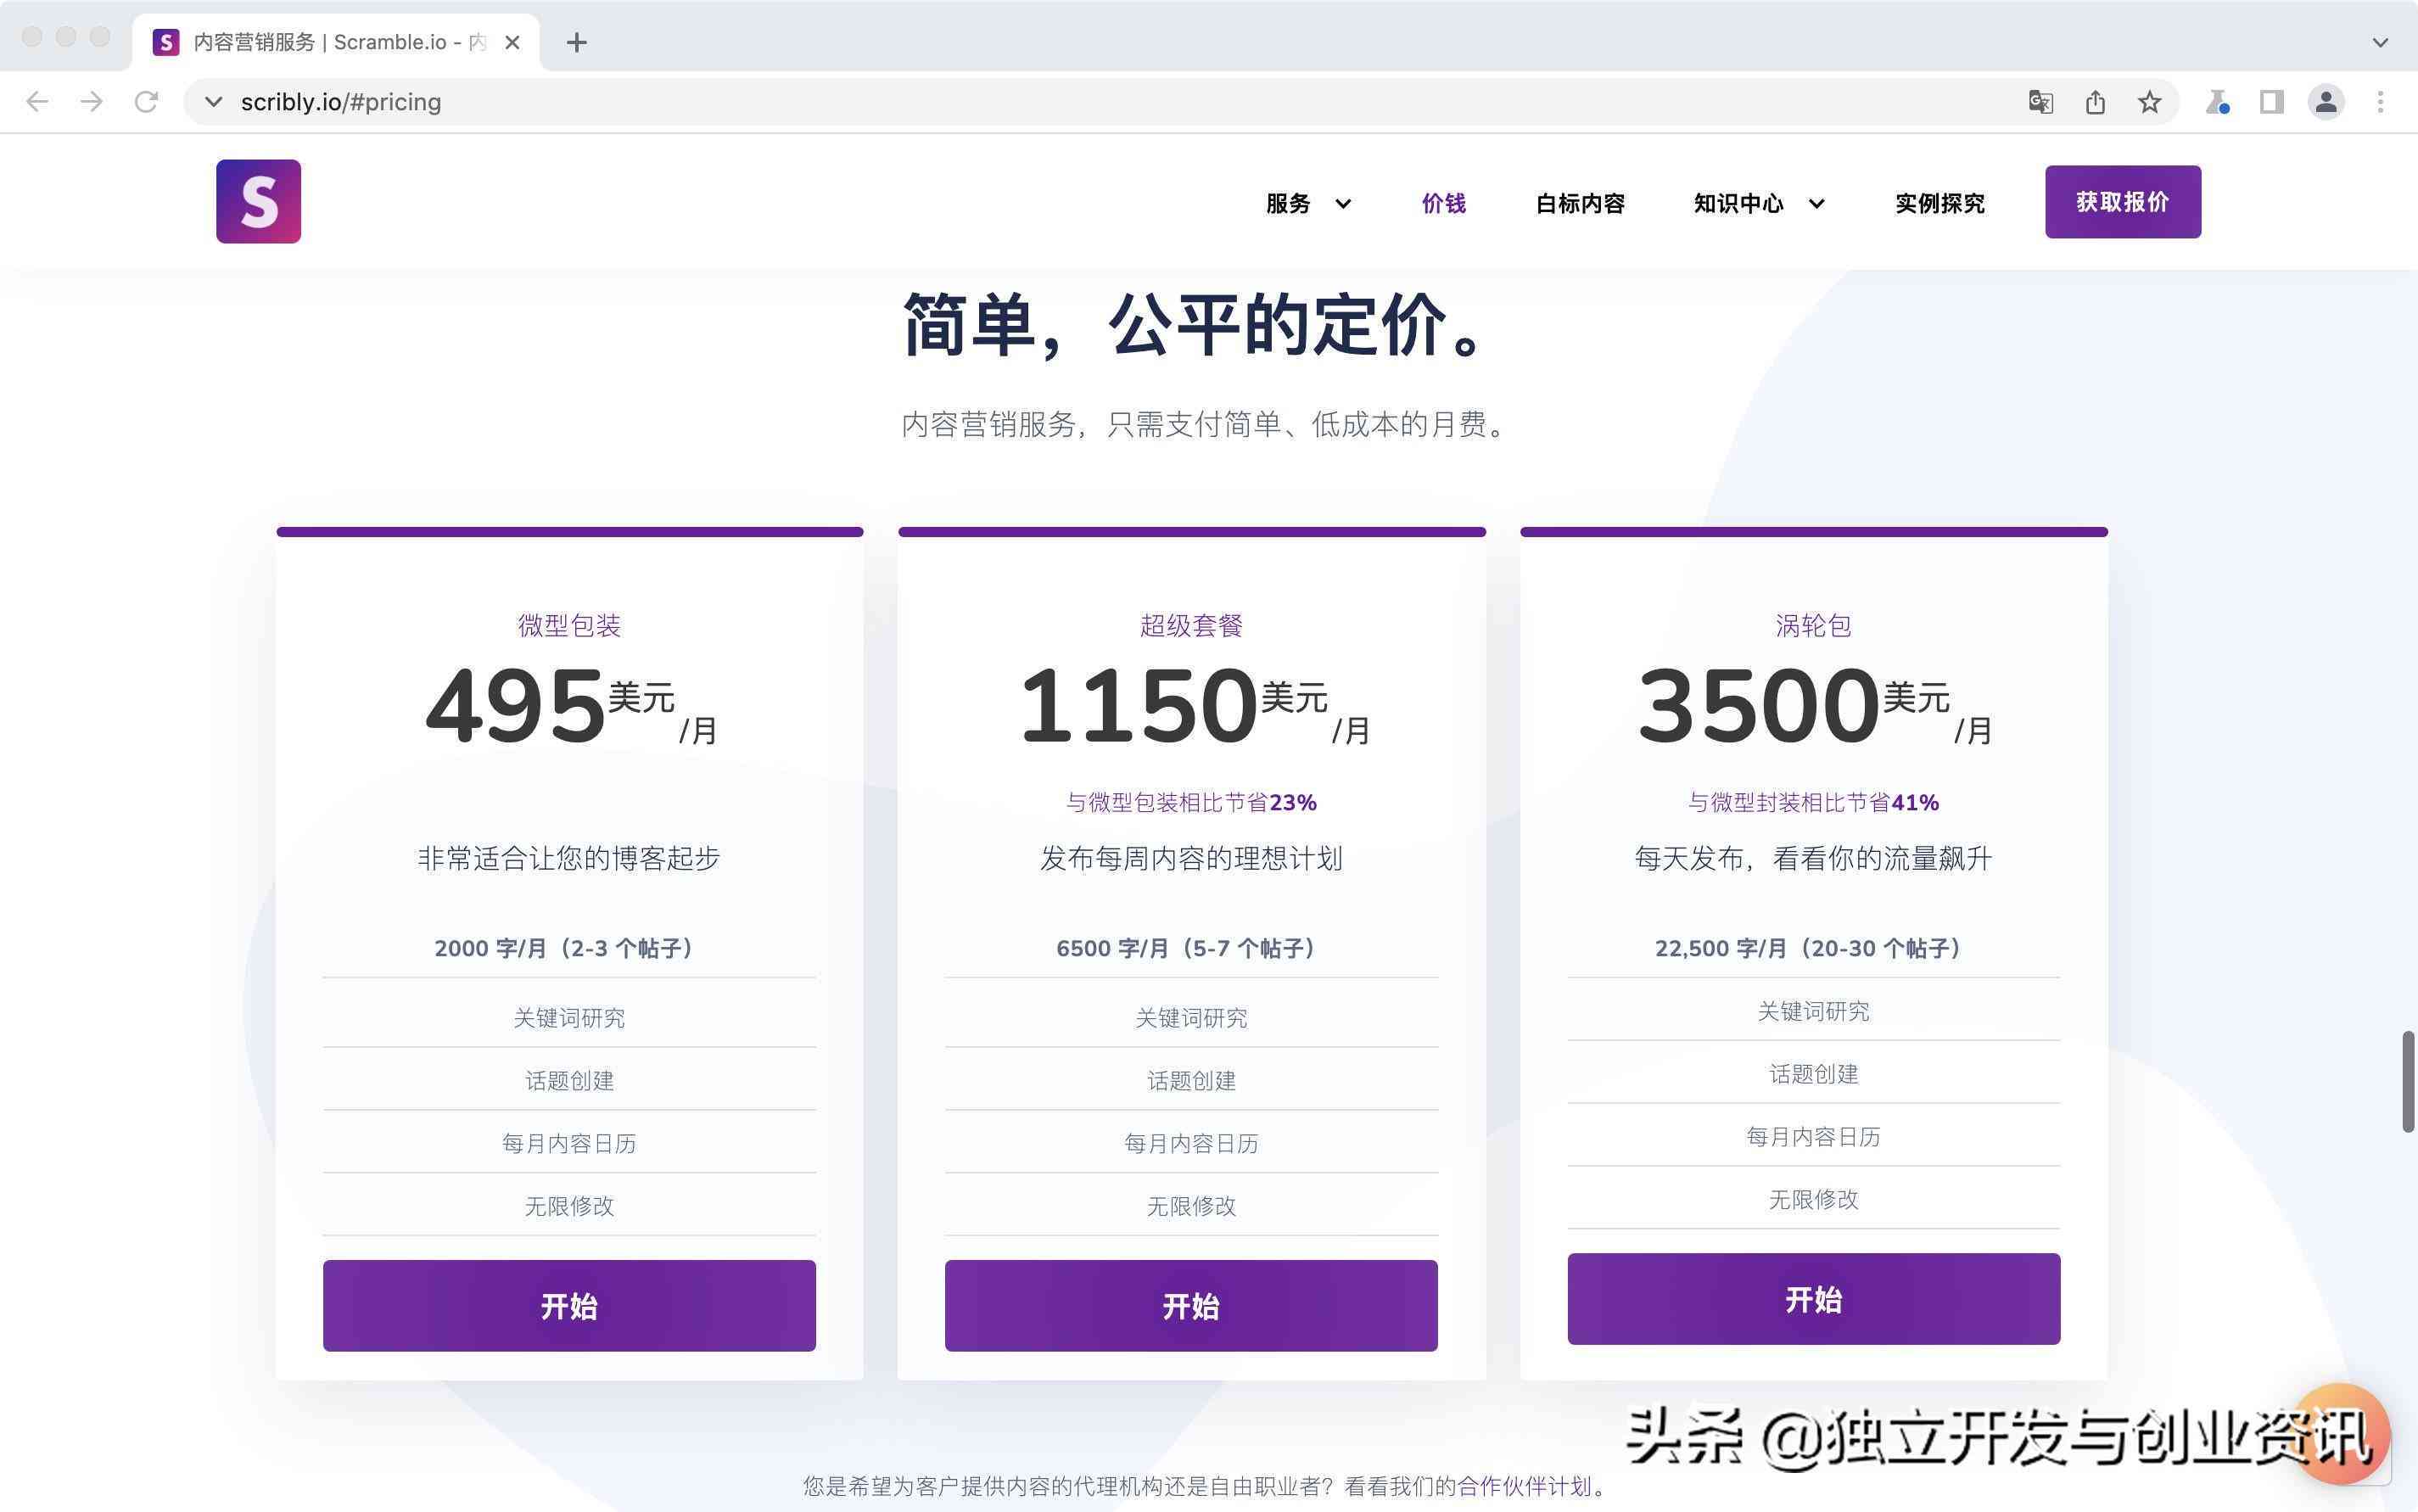Open the 实例探究 navigation item
Screen dimensions: 2418x1512
tap(1940, 203)
